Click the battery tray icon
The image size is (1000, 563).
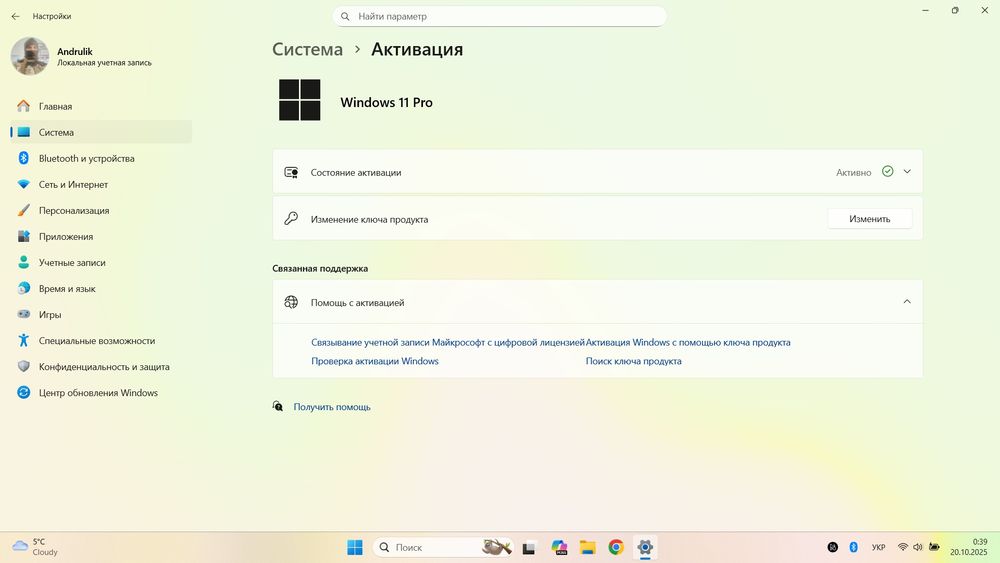934,547
